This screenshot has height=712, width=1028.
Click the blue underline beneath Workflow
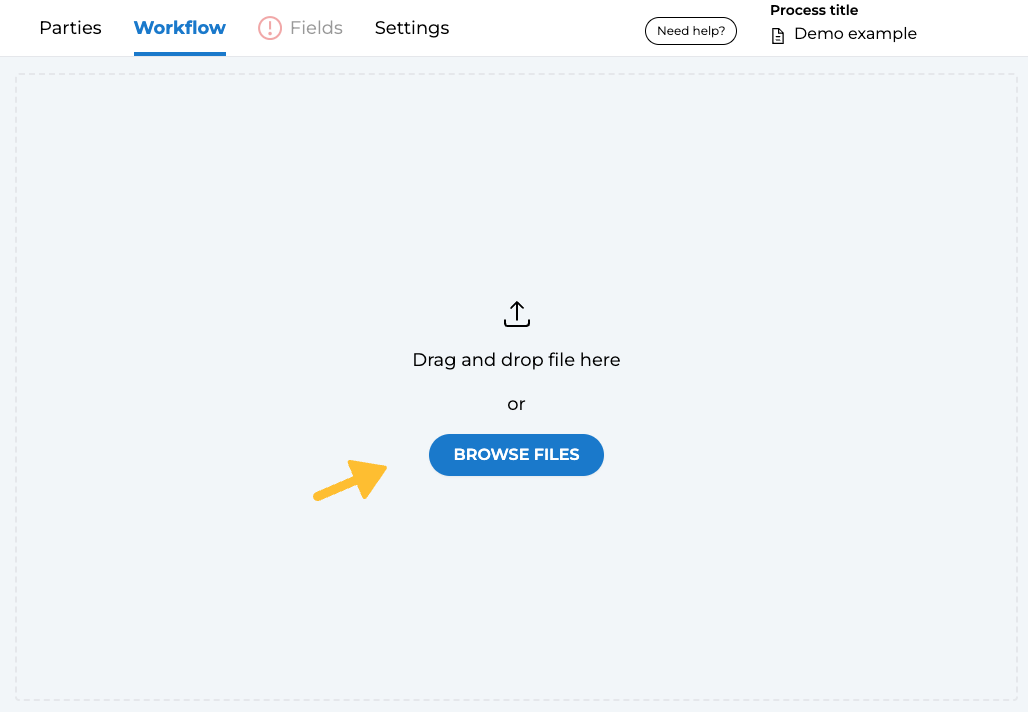[x=180, y=52]
